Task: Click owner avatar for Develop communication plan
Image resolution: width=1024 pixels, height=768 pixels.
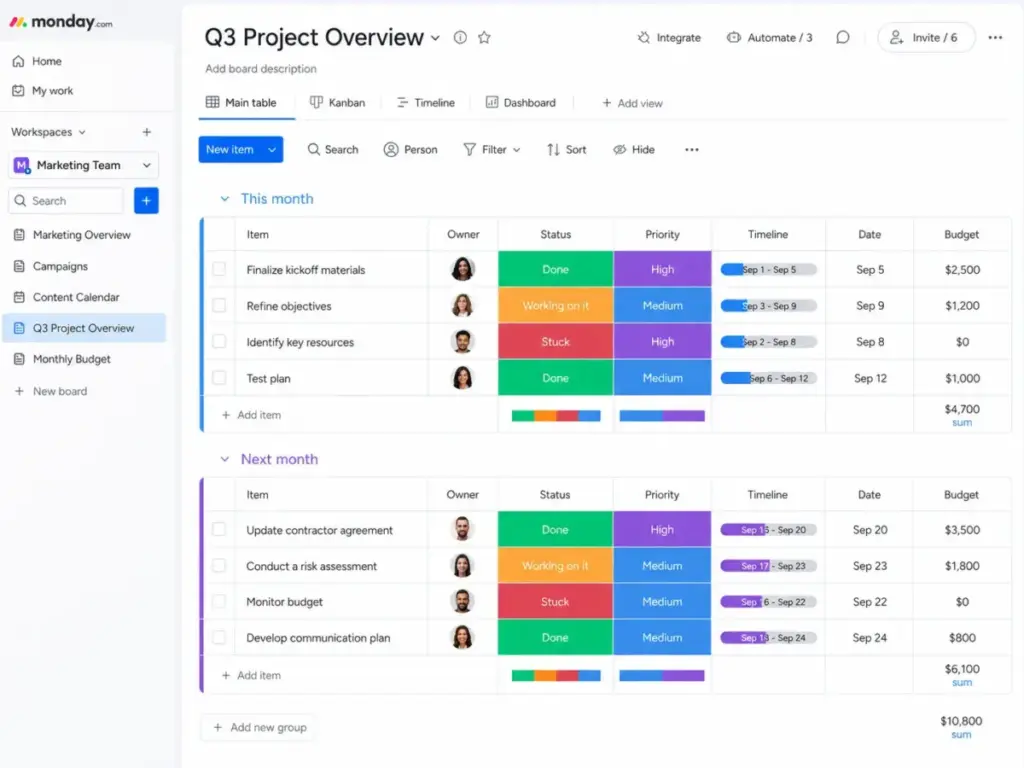Action: [x=462, y=637]
